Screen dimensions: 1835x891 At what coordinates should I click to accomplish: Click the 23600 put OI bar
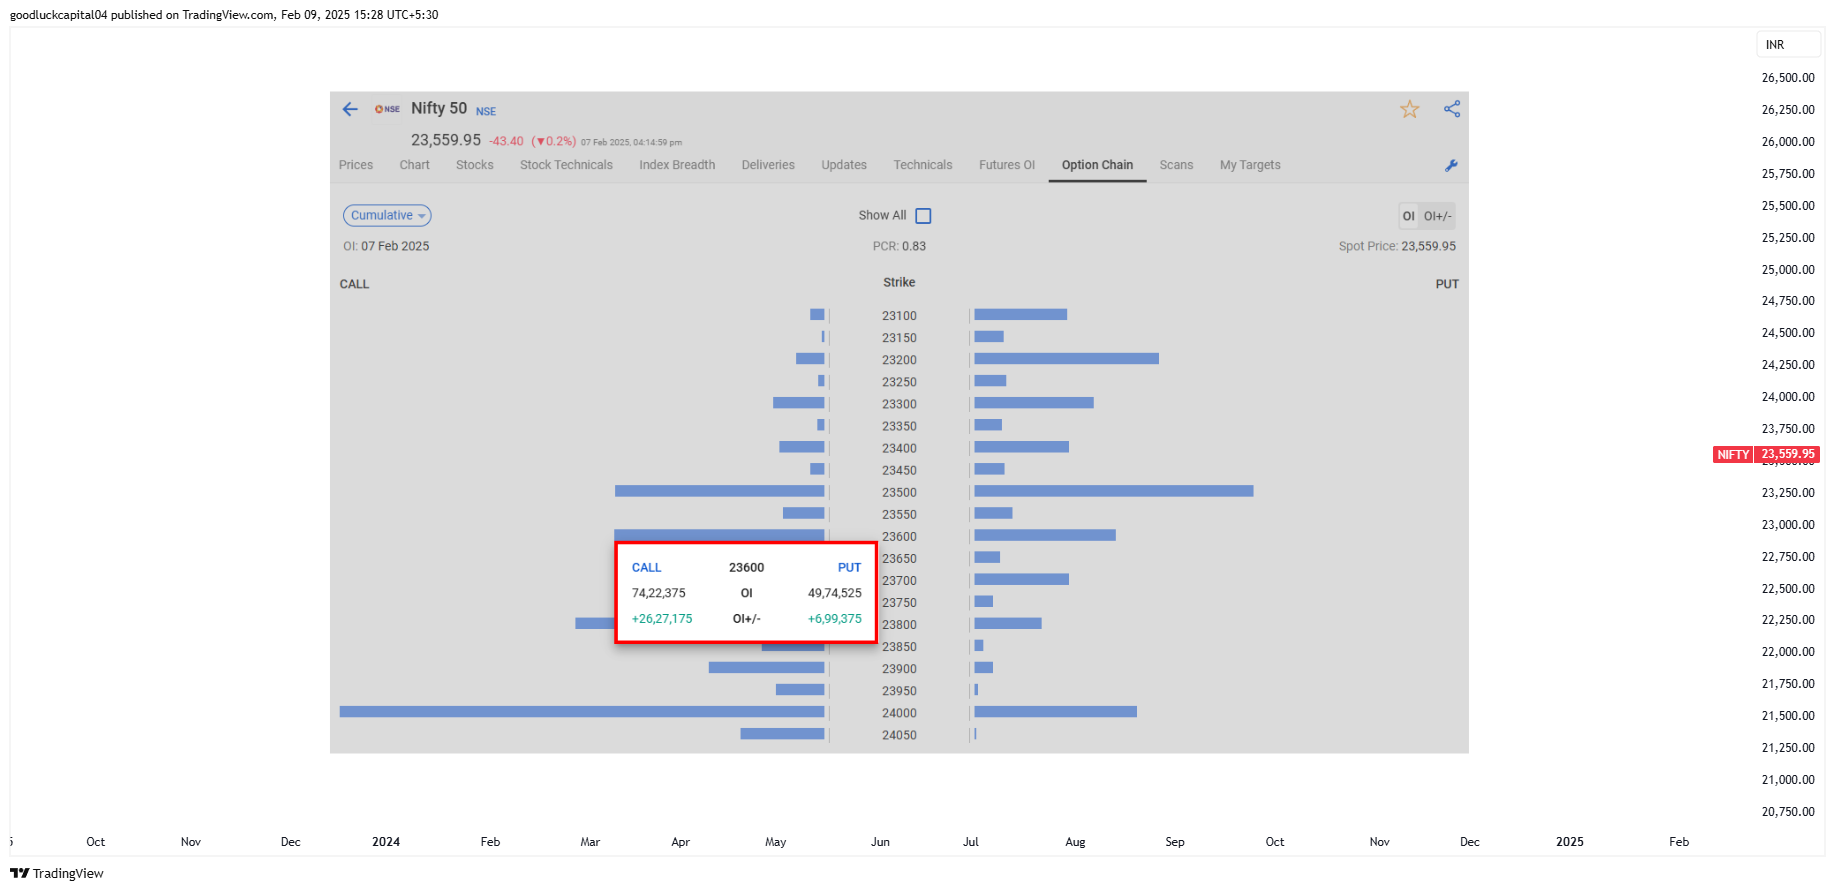click(x=1045, y=535)
